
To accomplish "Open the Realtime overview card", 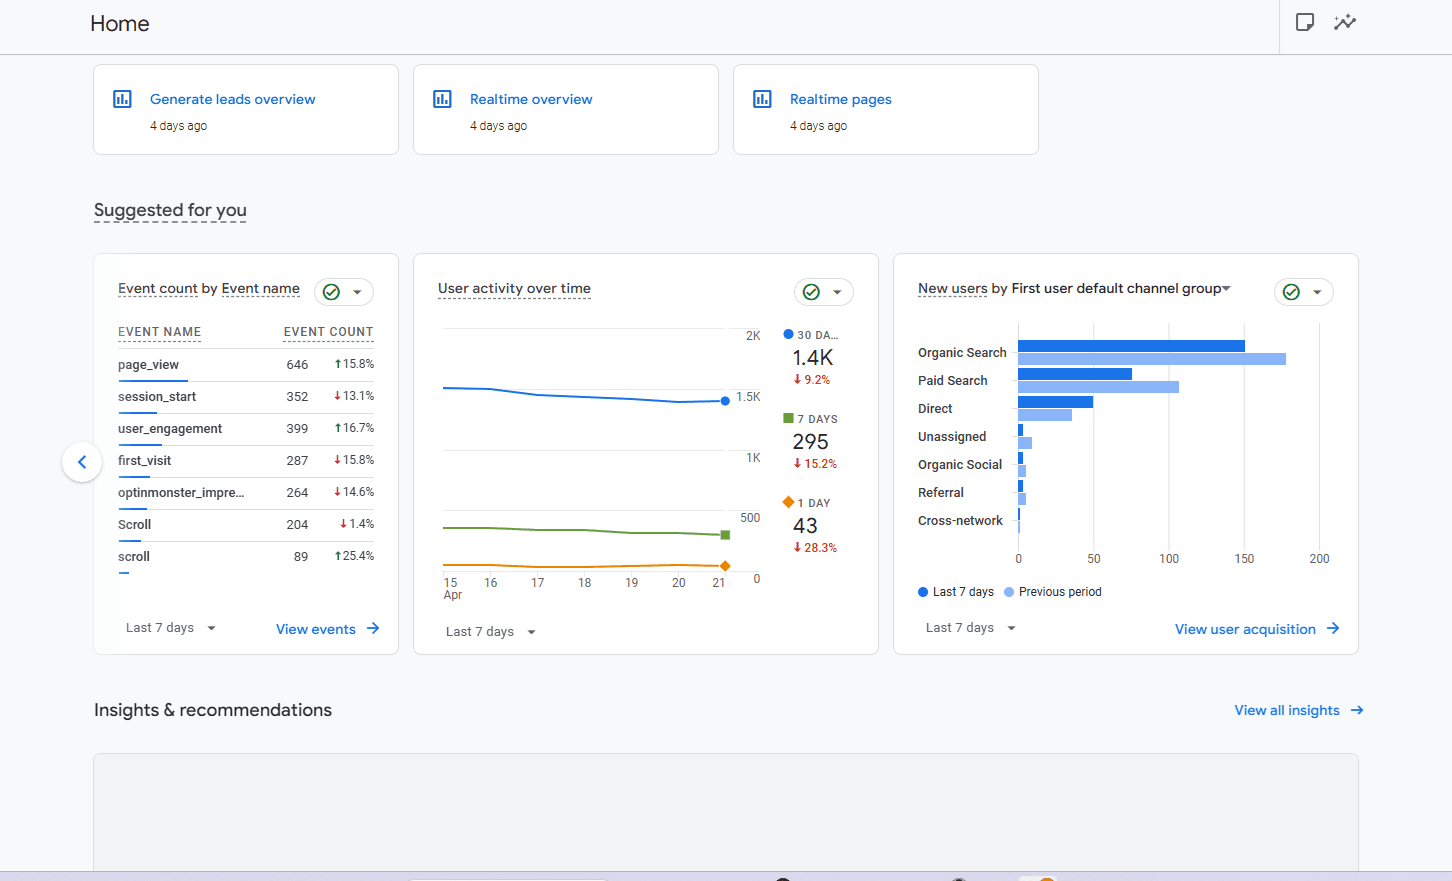I will [531, 99].
